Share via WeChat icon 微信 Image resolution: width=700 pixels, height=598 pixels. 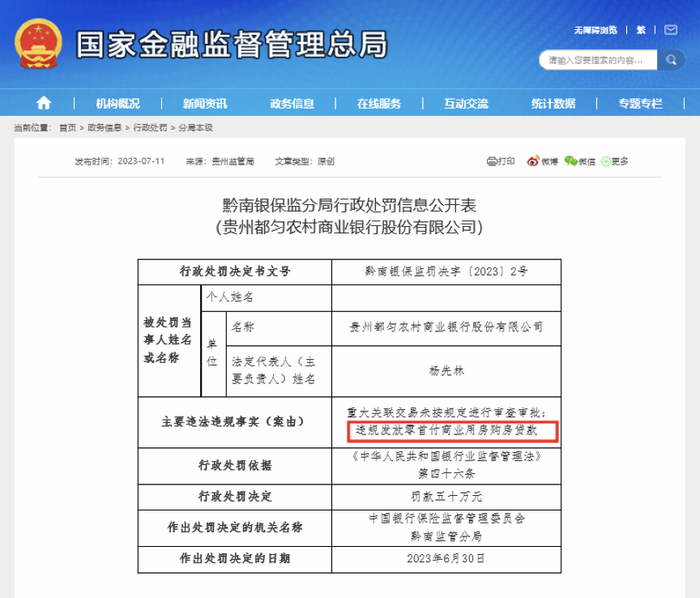[x=571, y=161]
